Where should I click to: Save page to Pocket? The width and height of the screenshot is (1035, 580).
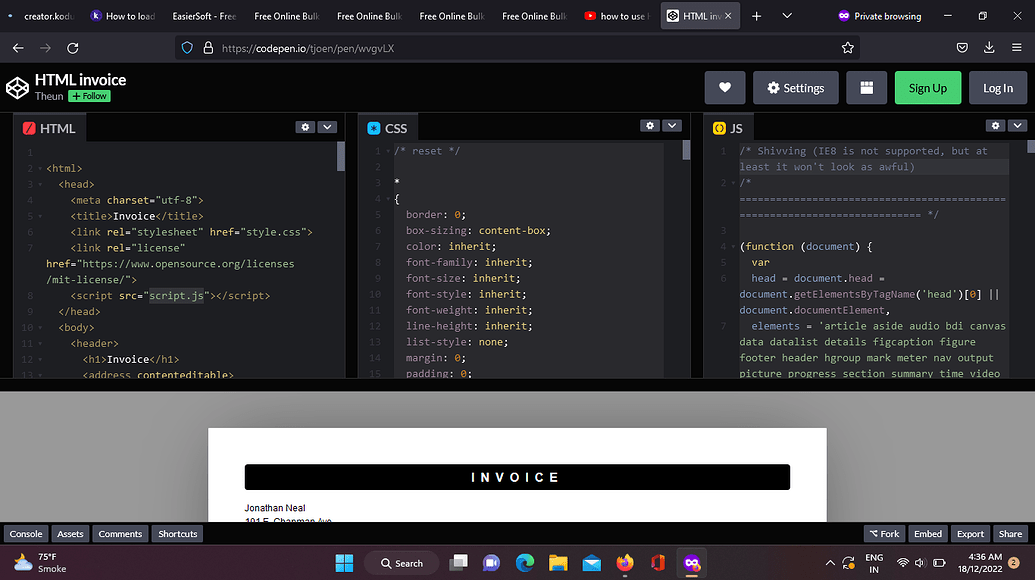[962, 48]
